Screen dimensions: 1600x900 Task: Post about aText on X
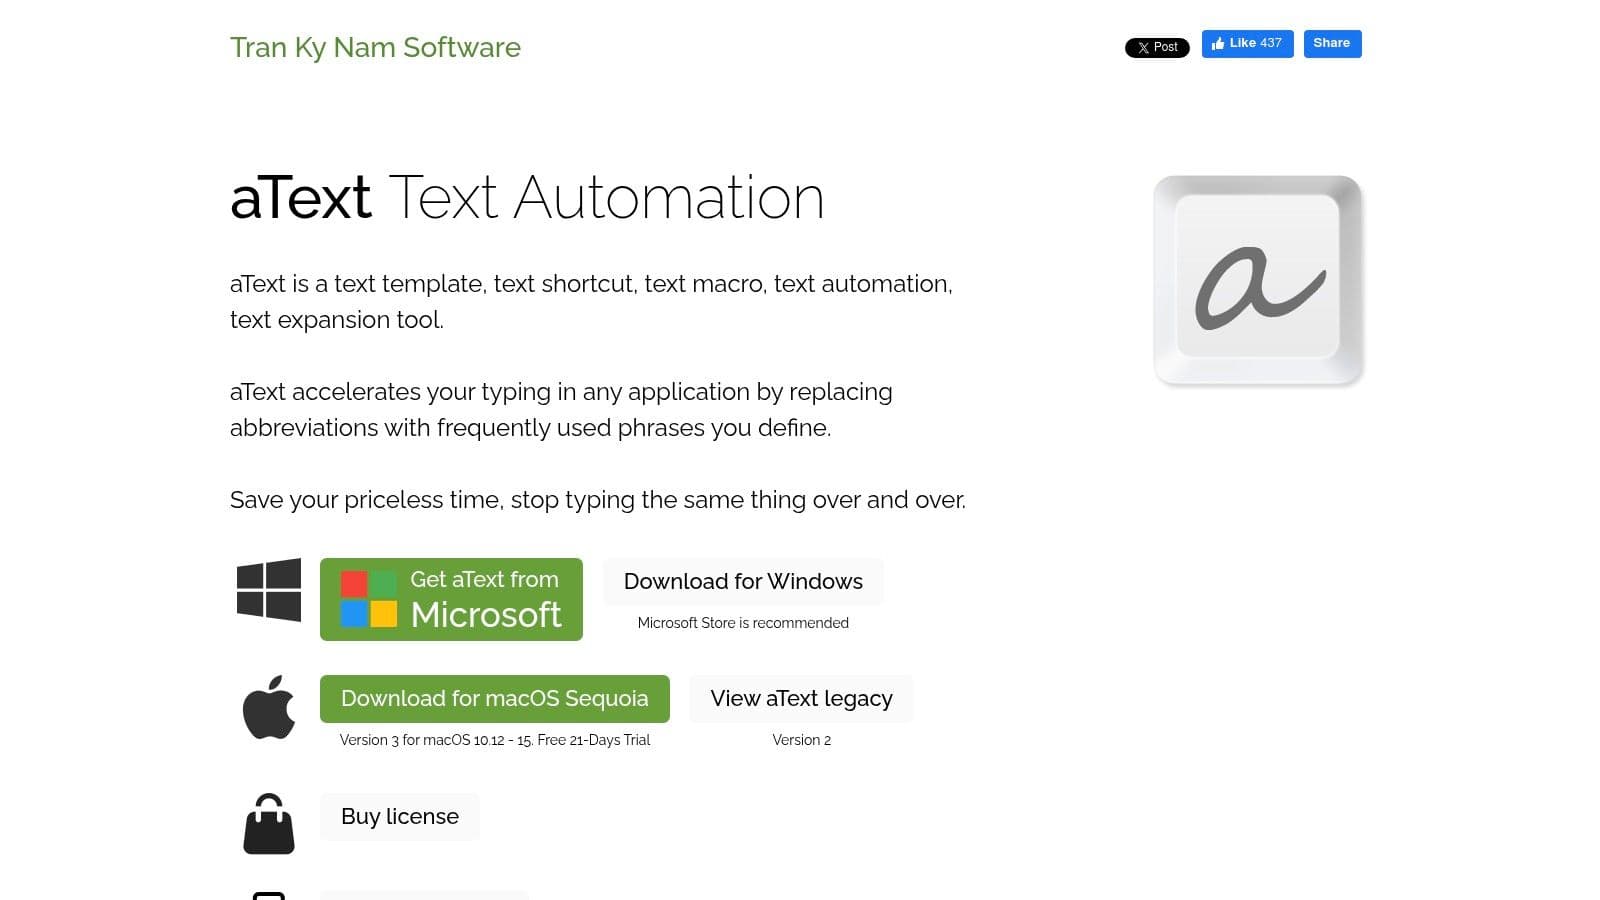click(1157, 47)
